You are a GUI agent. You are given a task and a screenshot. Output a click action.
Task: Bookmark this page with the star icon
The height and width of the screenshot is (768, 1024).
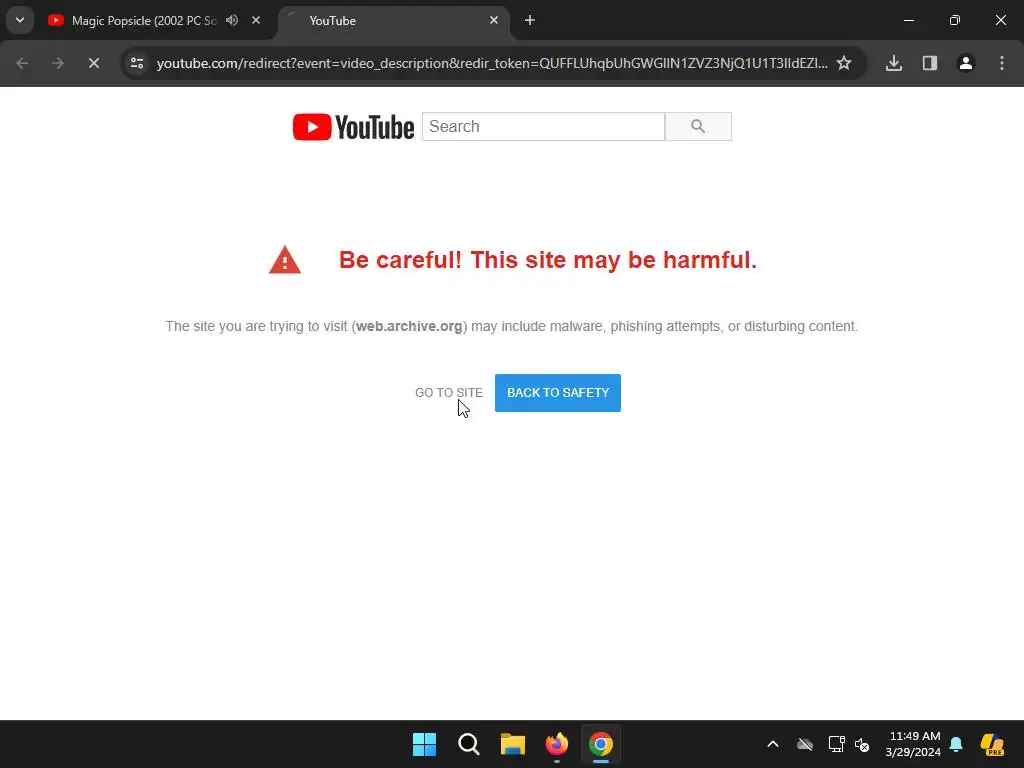pyautogui.click(x=844, y=63)
